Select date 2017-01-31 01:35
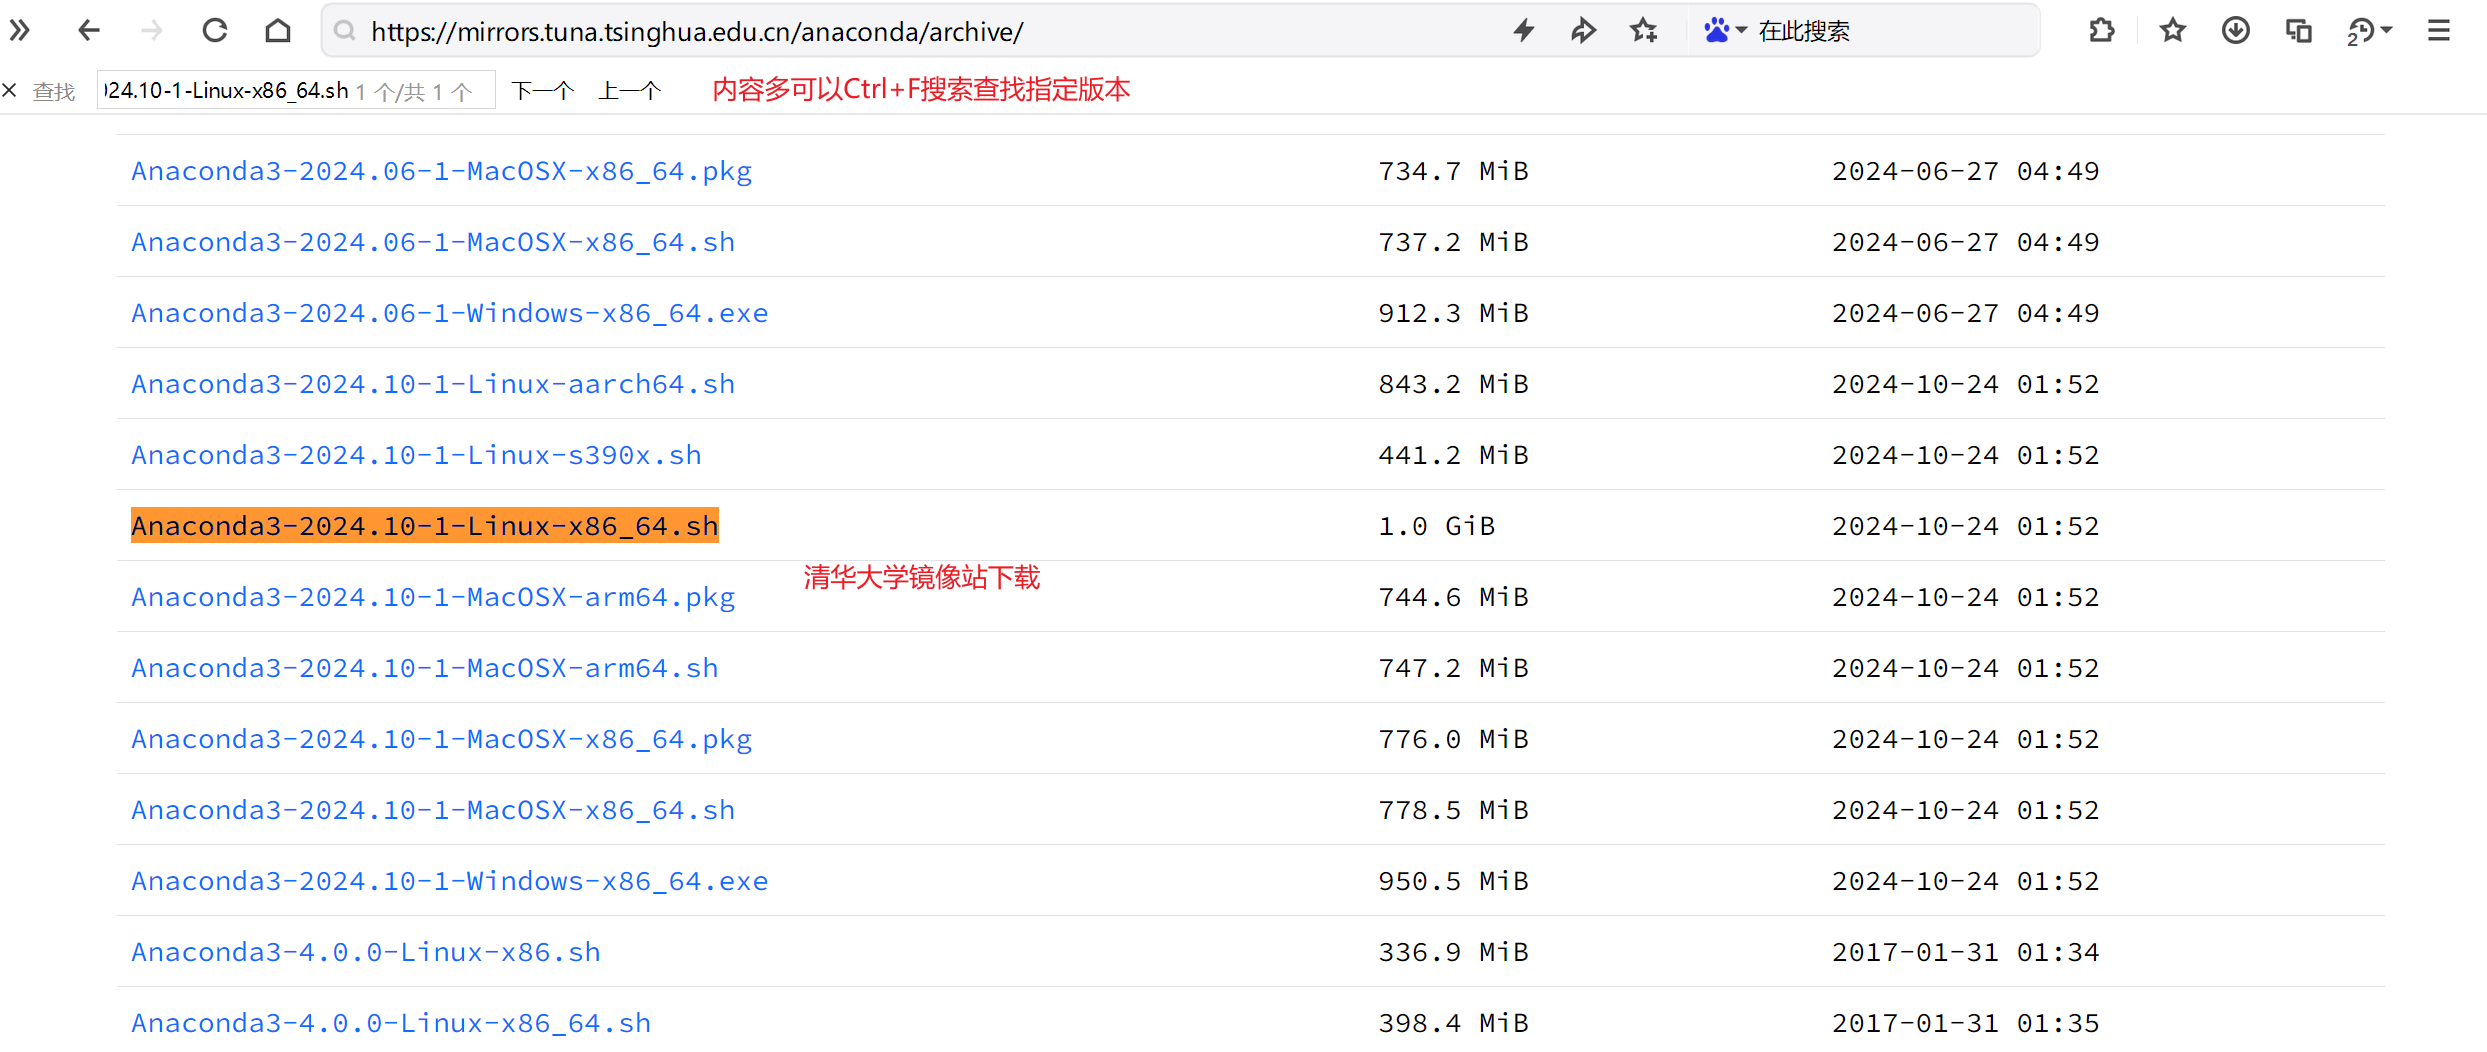 (x=1965, y=1023)
